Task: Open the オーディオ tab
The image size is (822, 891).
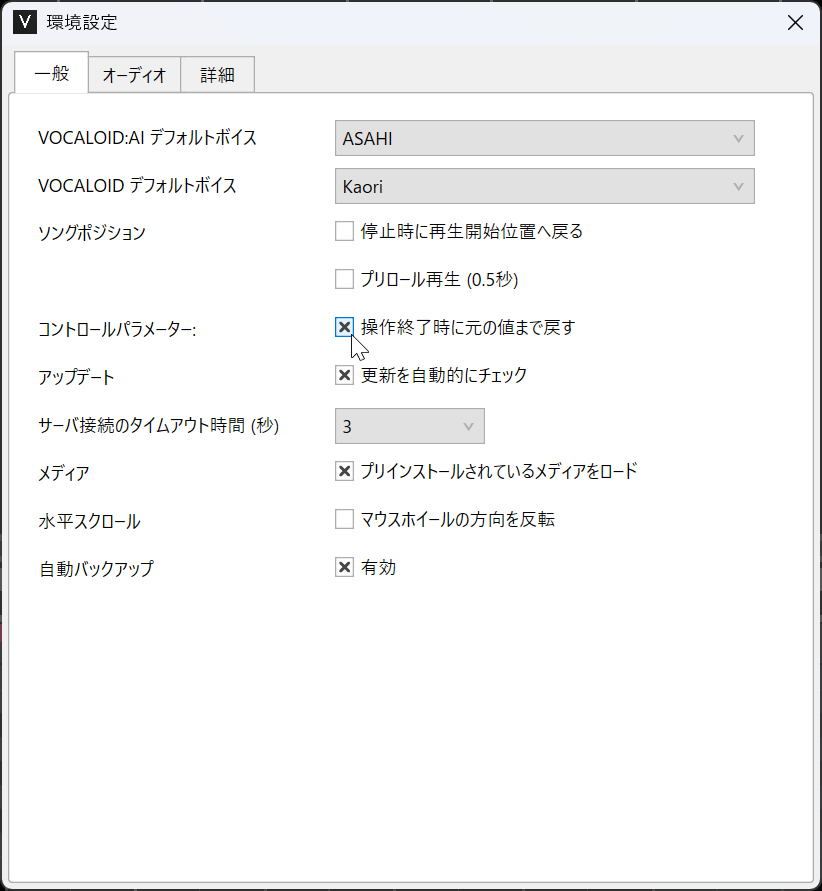Action: click(x=134, y=74)
